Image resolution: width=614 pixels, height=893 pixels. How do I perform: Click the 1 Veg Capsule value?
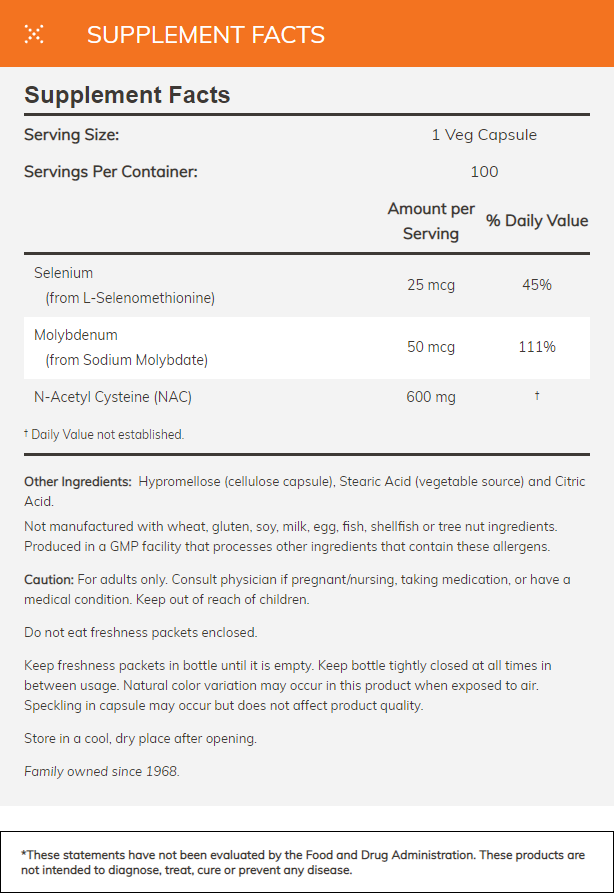(484, 135)
